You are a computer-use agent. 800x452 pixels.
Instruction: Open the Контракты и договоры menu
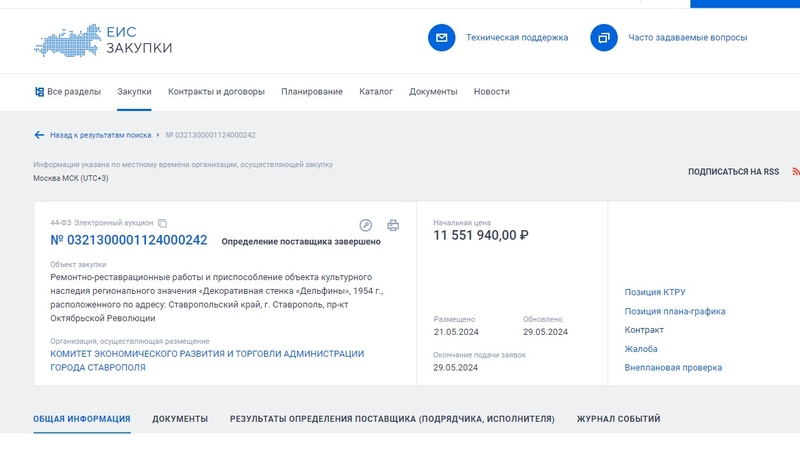coord(216,92)
